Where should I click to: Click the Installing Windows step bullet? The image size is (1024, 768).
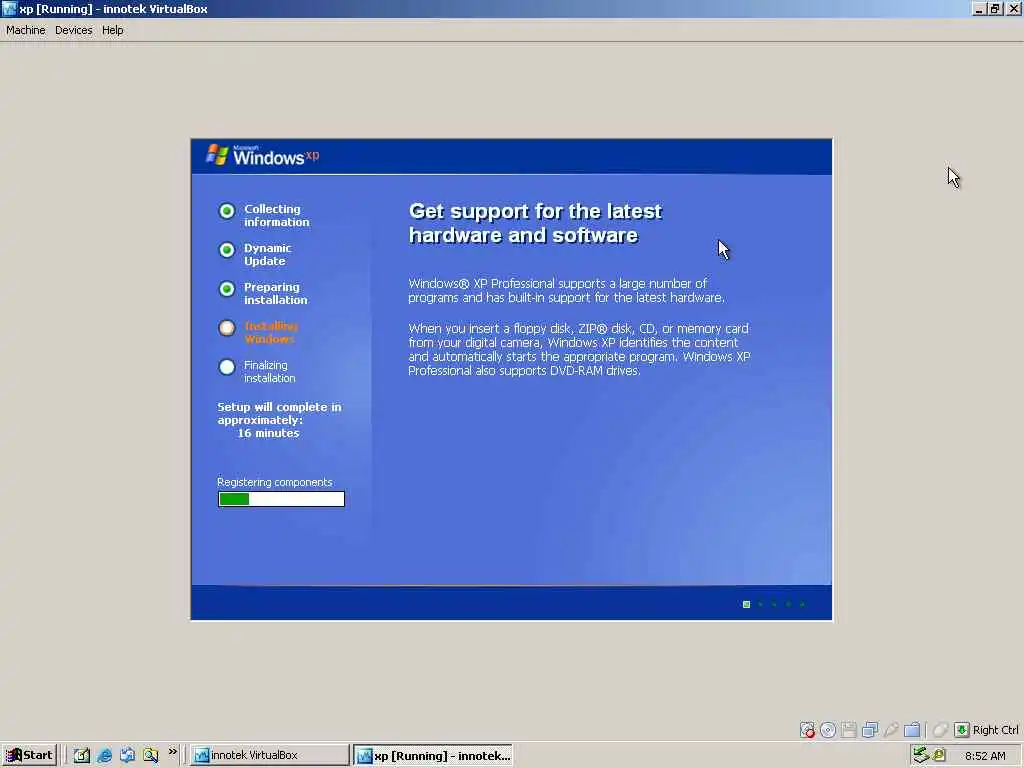coord(227,328)
